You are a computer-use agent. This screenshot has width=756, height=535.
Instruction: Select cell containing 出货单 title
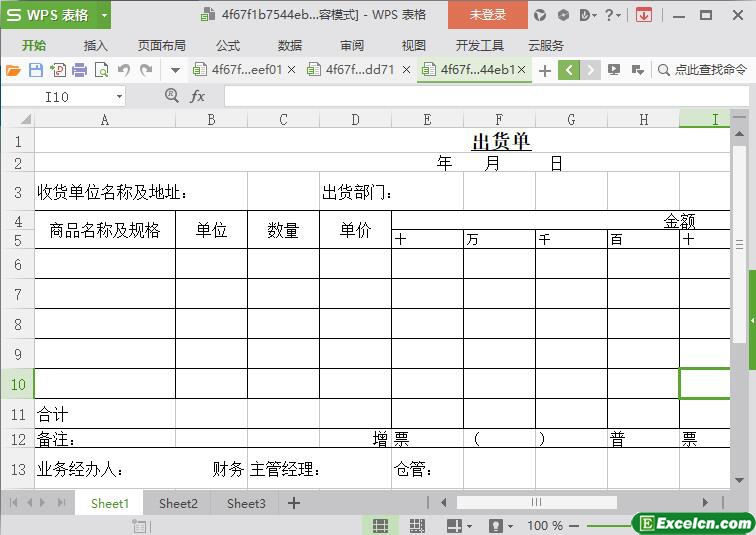pos(500,141)
